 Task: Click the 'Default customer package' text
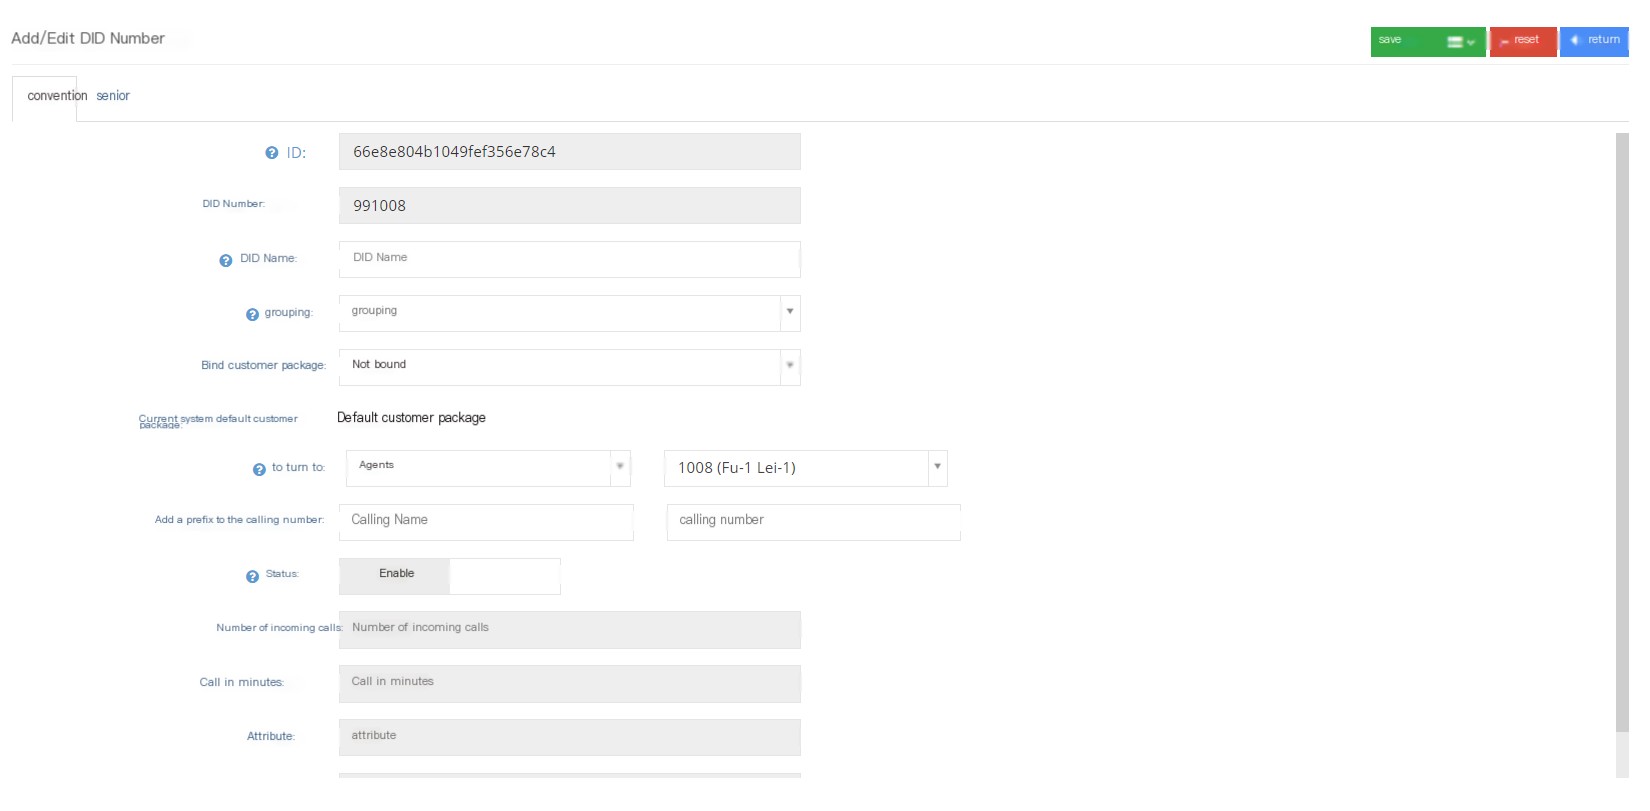(411, 418)
